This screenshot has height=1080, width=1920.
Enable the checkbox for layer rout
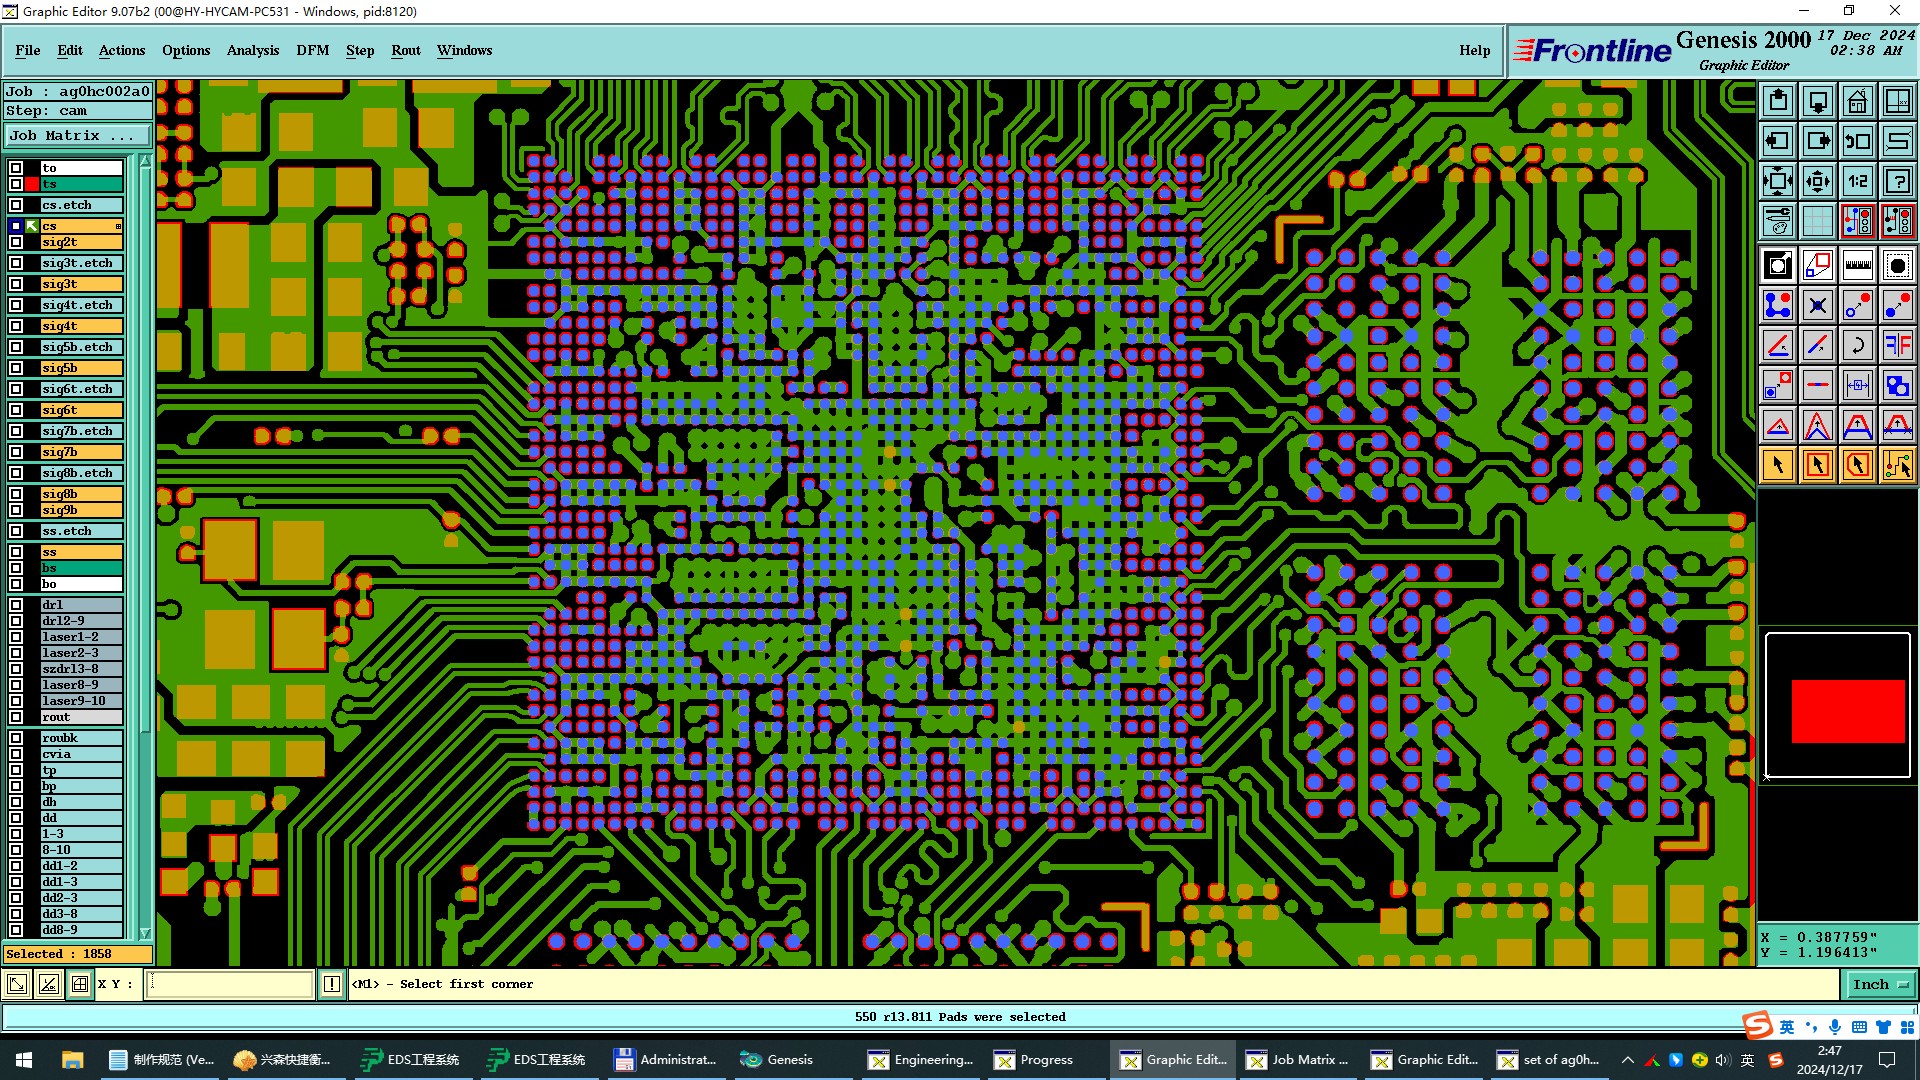(16, 717)
